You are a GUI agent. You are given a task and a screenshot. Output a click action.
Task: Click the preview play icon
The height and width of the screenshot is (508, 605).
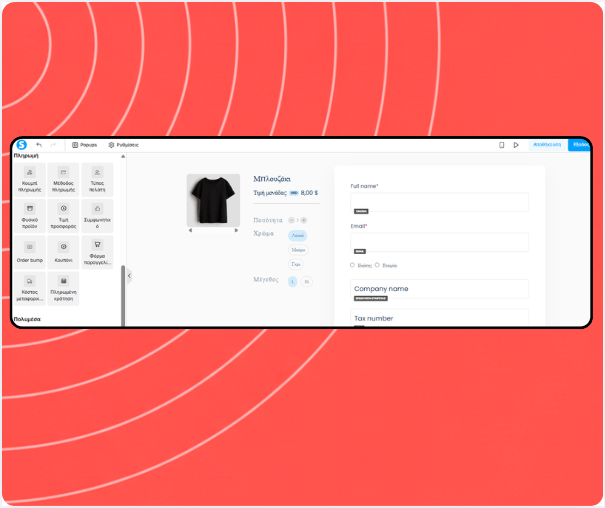pyautogui.click(x=516, y=145)
